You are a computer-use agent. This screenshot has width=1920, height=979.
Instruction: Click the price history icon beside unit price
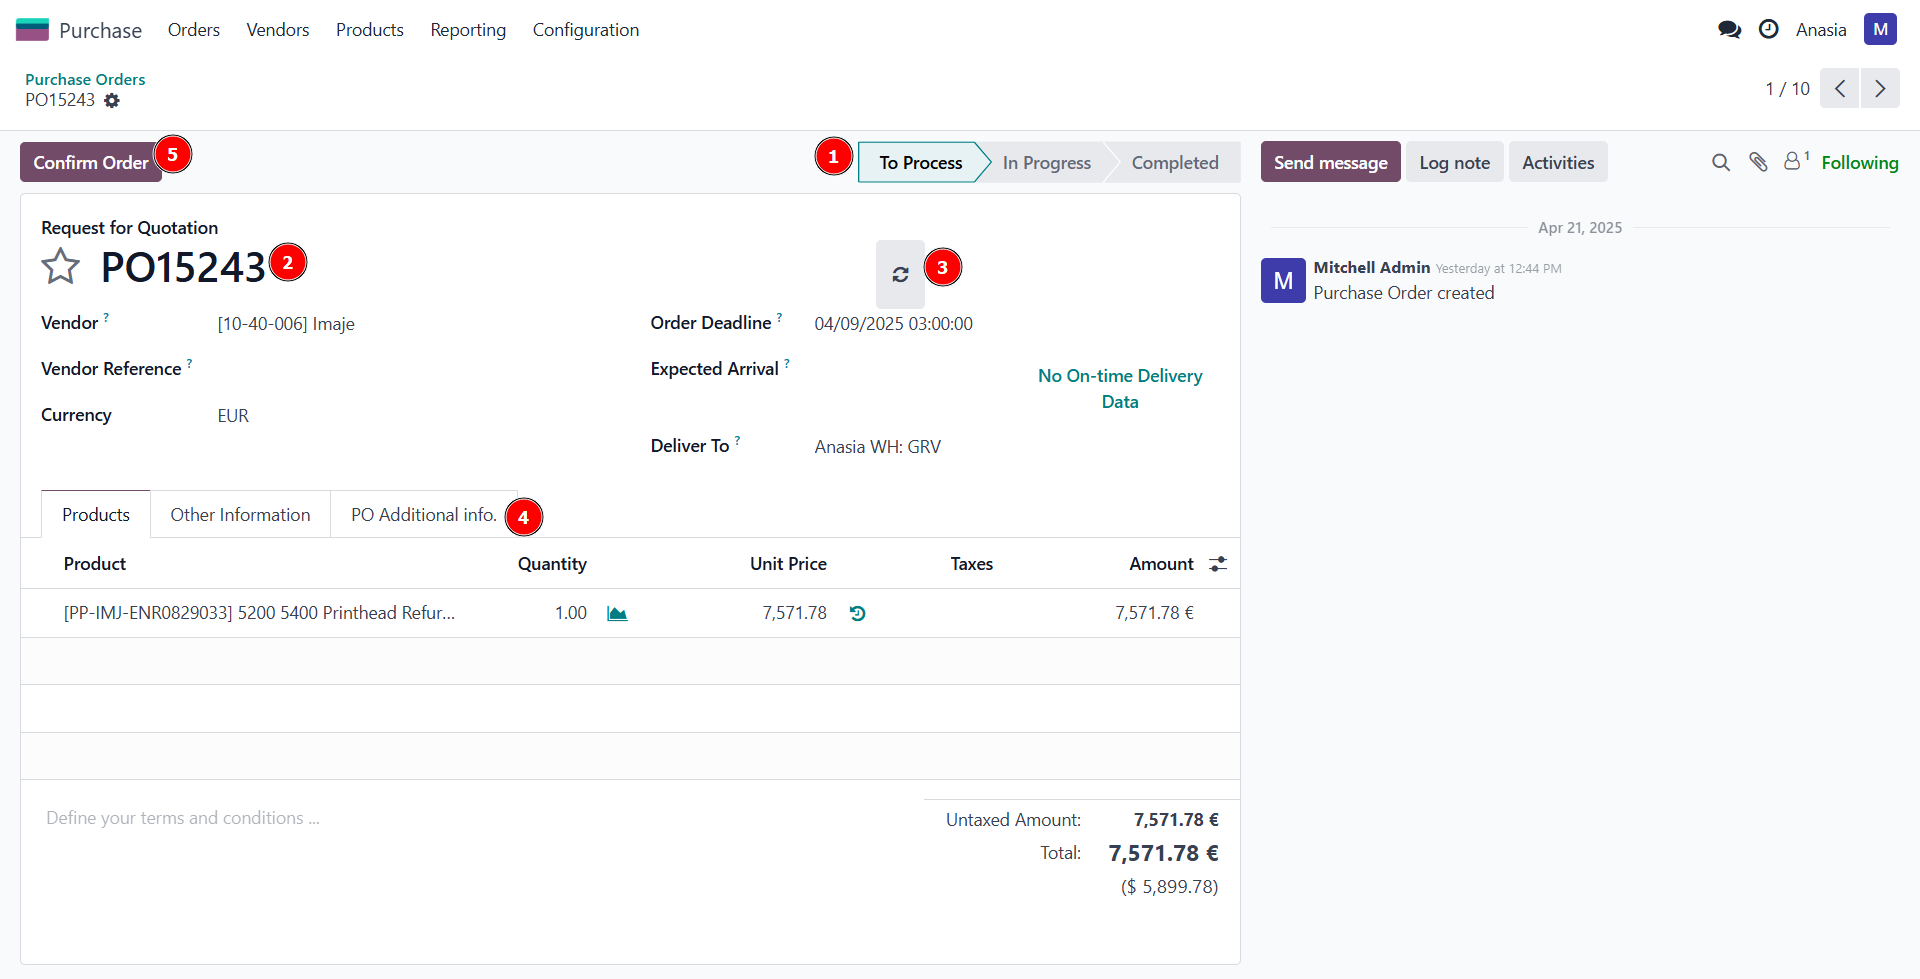point(857,613)
